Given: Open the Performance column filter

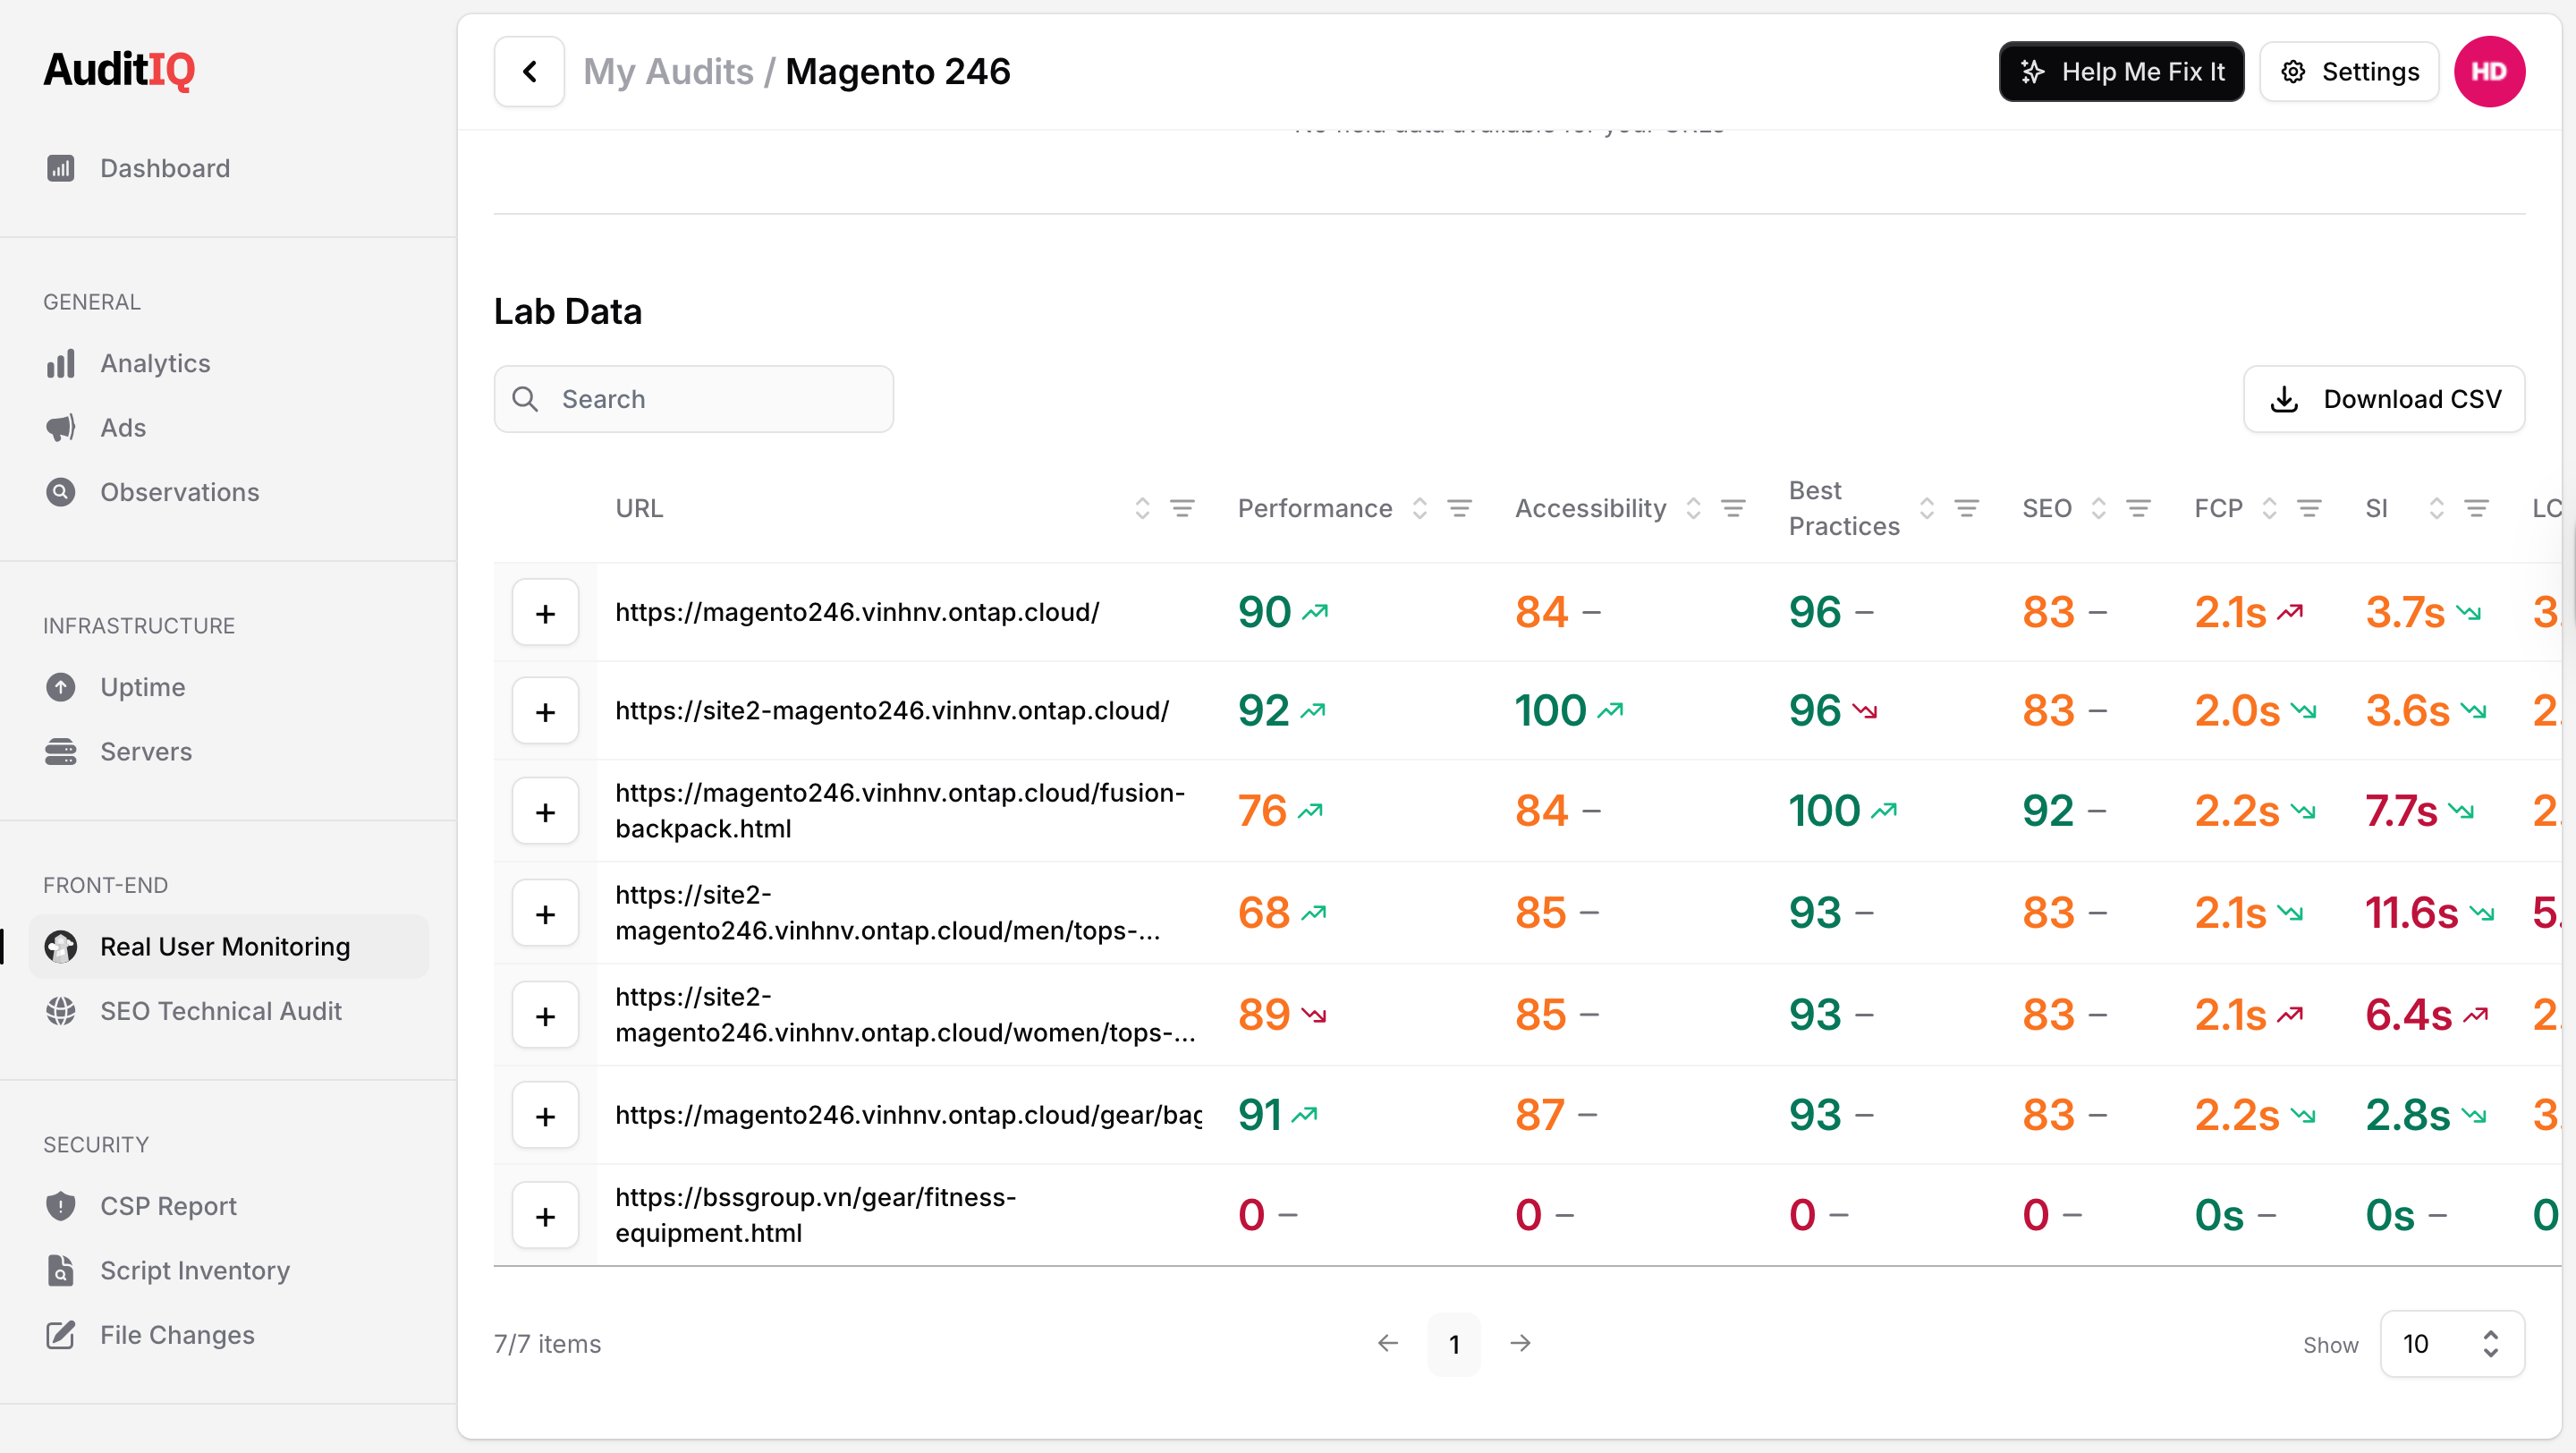Looking at the screenshot, I should pos(1460,509).
